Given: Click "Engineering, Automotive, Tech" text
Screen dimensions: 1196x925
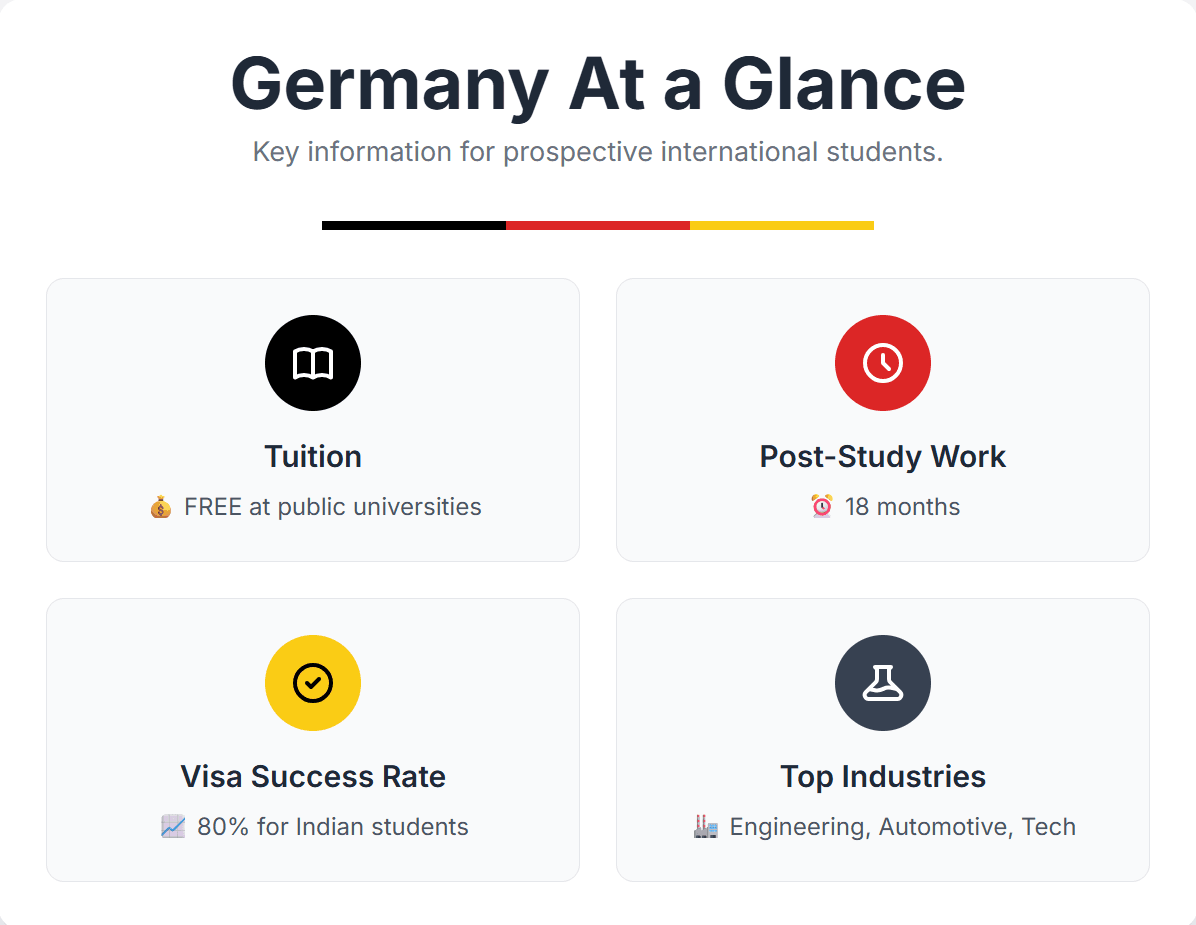Looking at the screenshot, I should click(902, 827).
